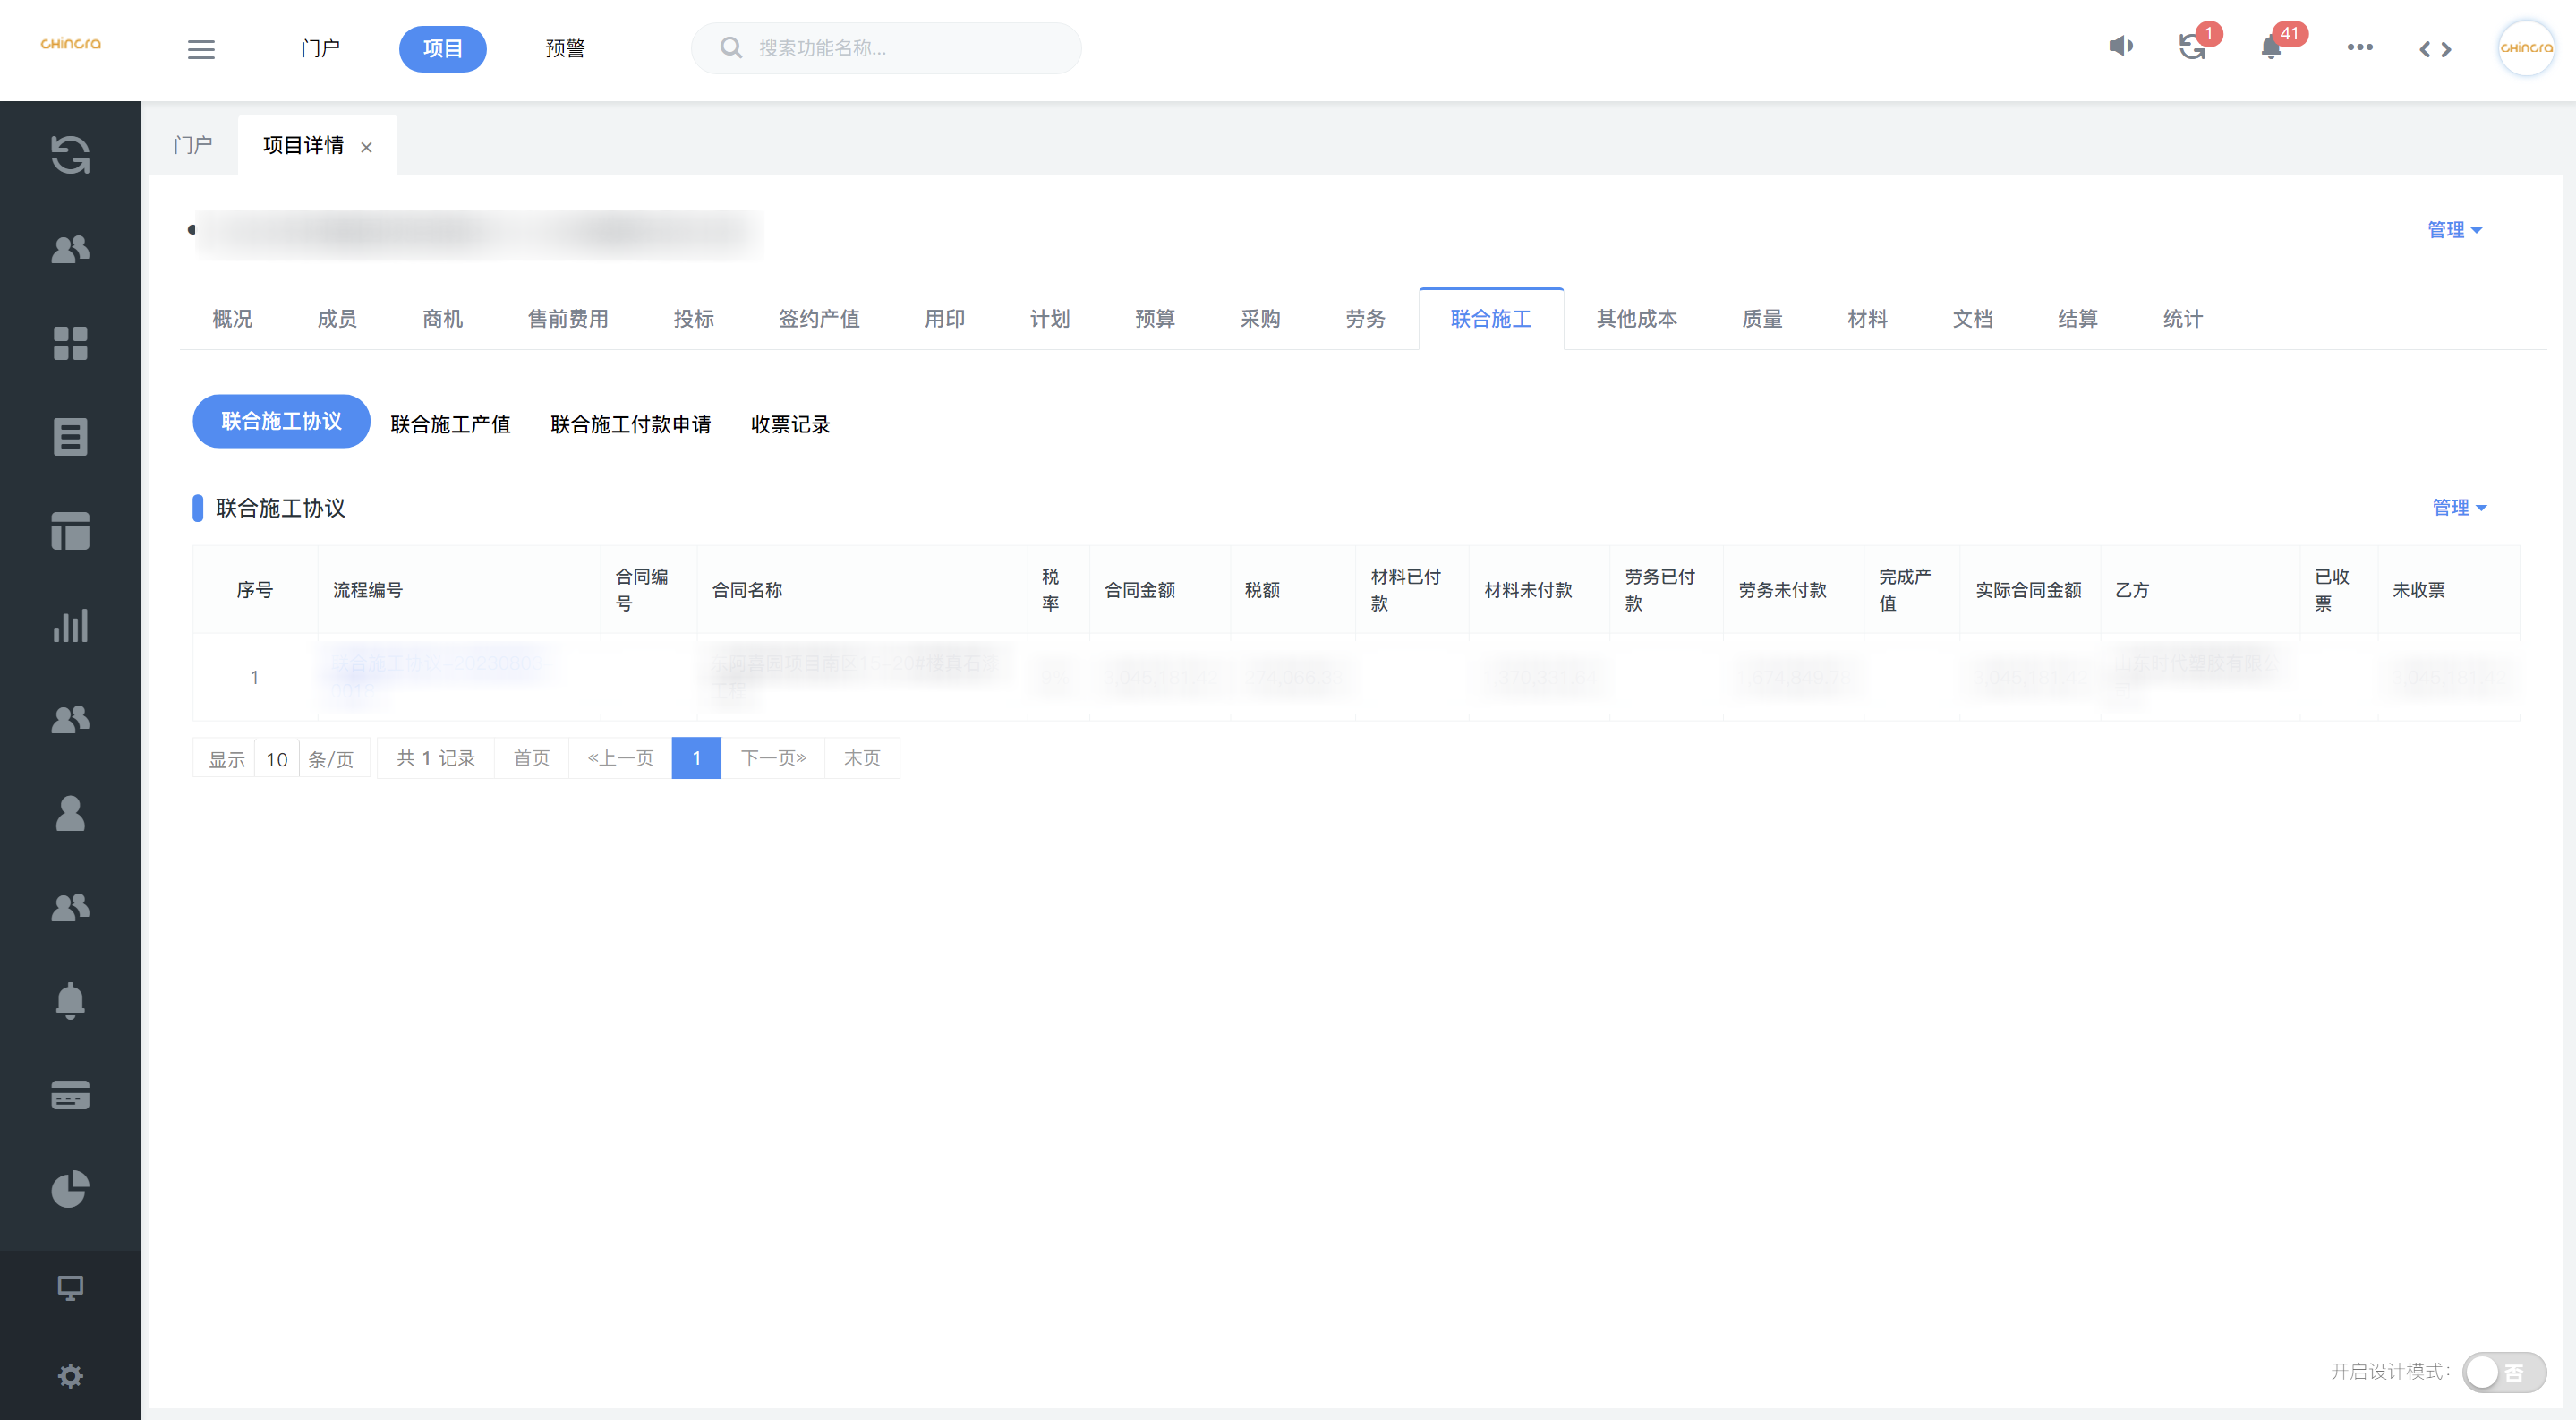Open the 10 items per page selector
Viewport: 2576px width, 1420px height.
[277, 759]
